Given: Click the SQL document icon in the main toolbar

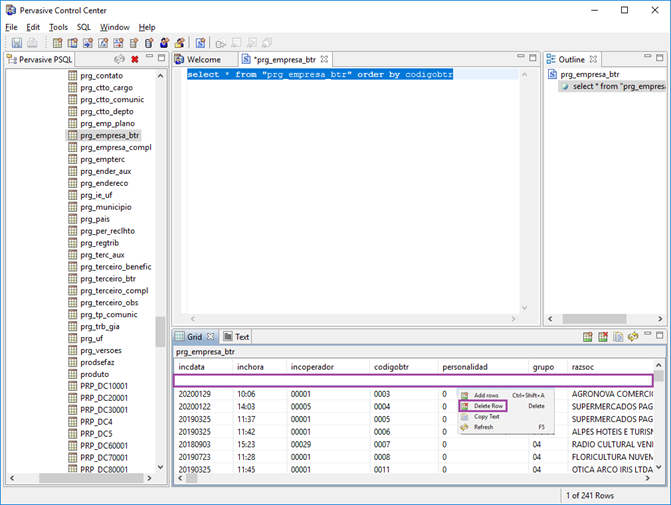Looking at the screenshot, I should click(200, 43).
